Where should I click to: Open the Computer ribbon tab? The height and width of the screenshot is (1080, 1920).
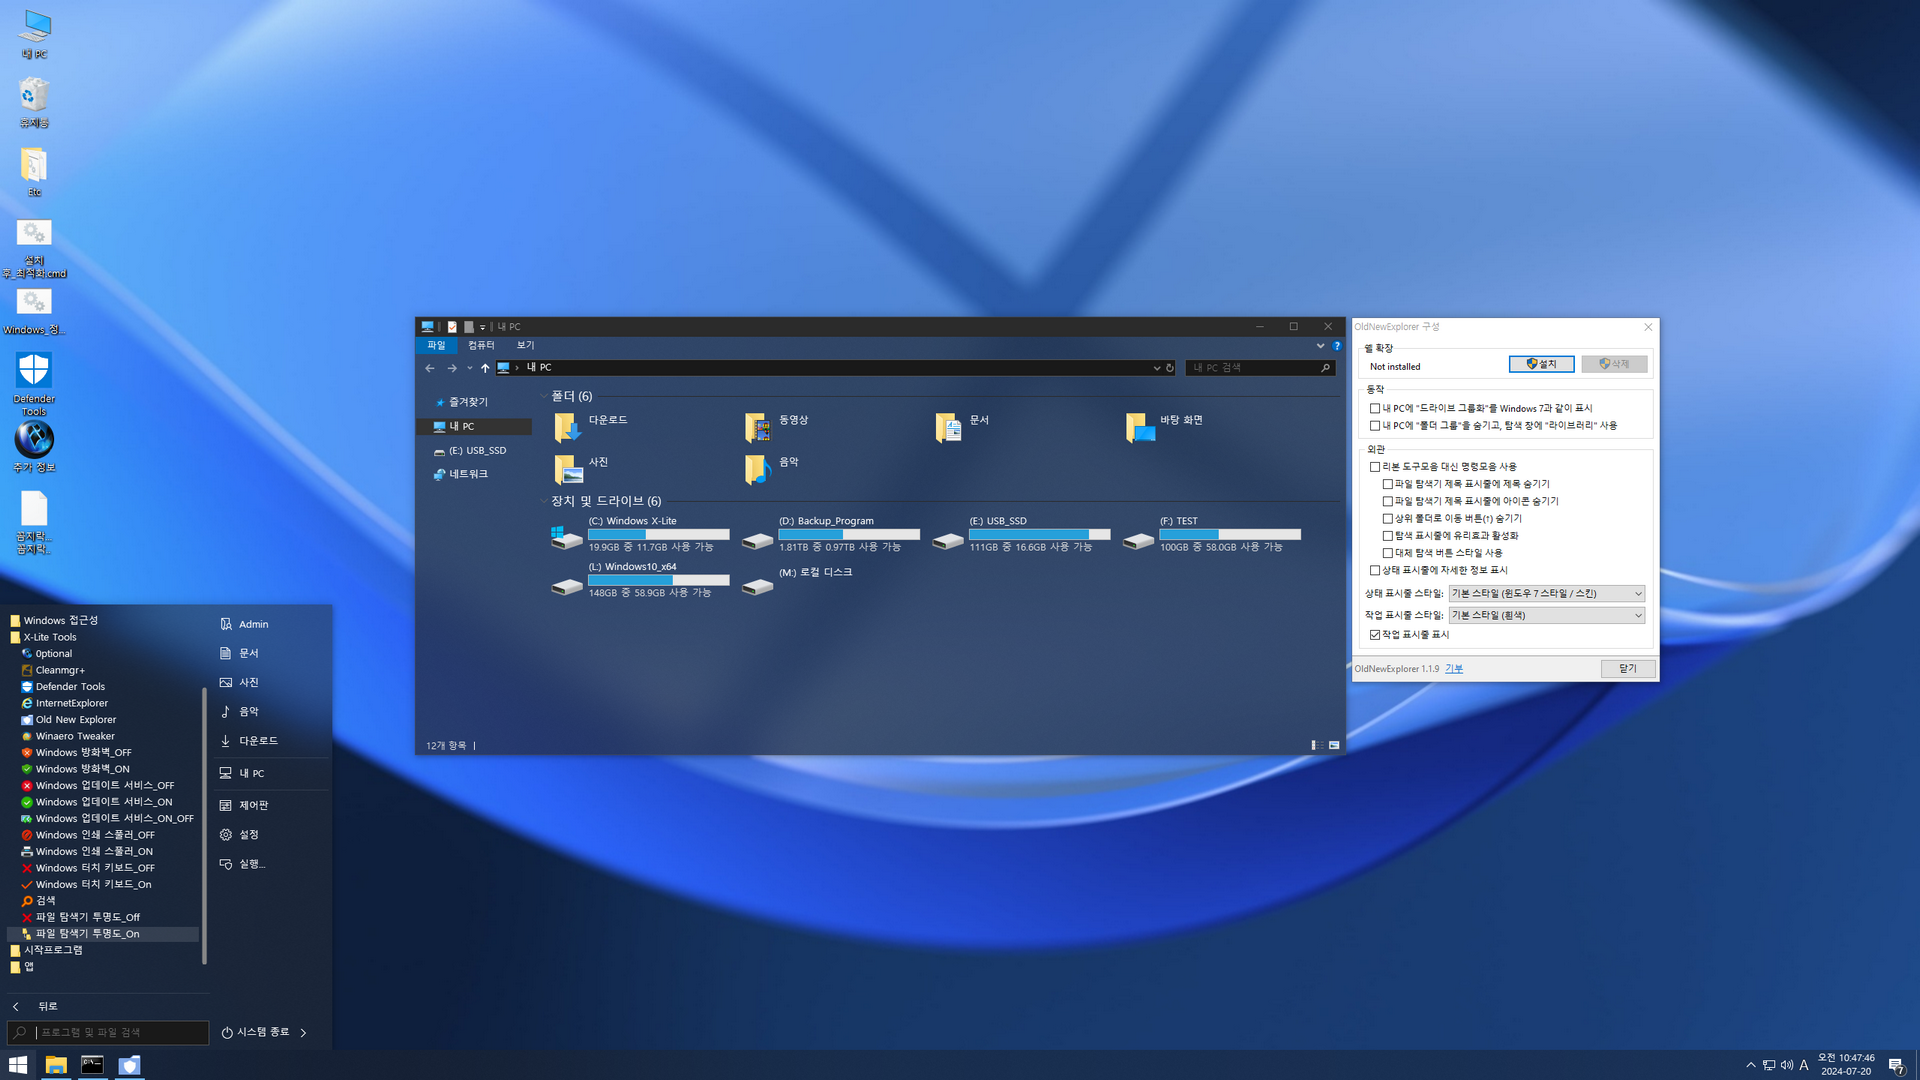click(481, 346)
